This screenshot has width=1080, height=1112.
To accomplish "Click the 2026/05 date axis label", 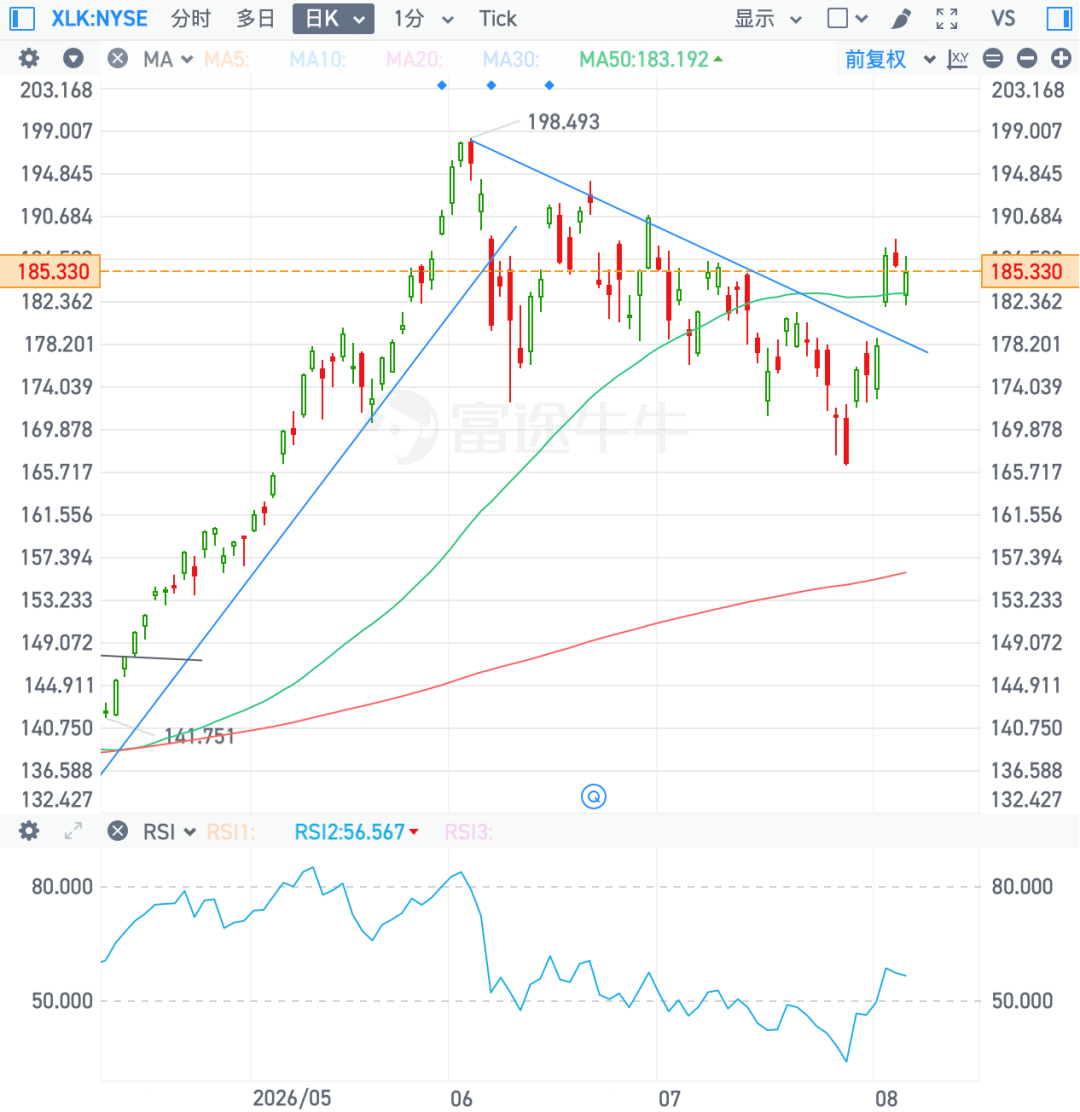I will coord(291,1098).
